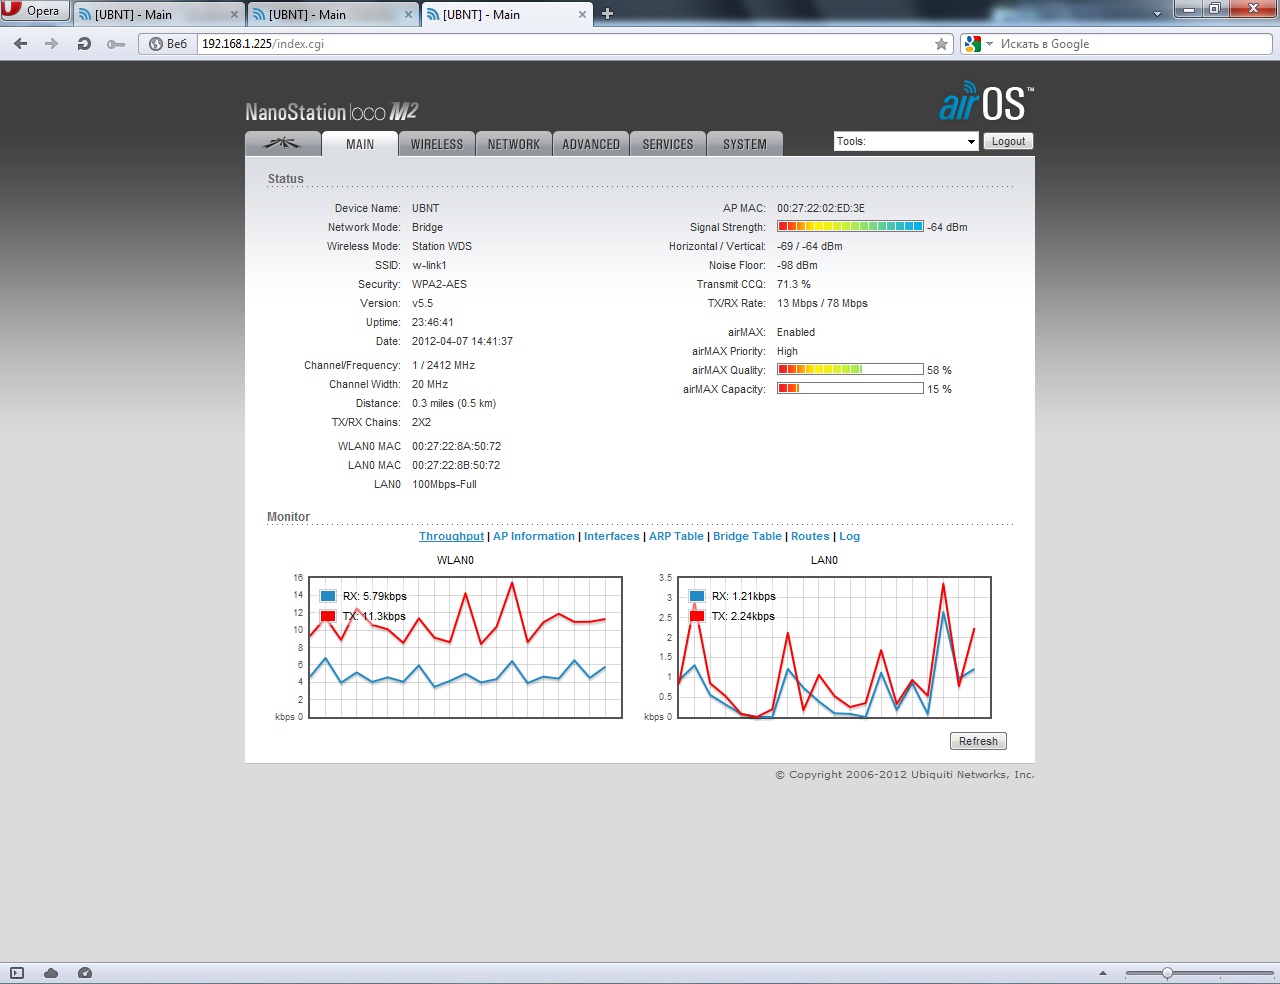This screenshot has width=1280, height=984.
Task: Adjust the zoom slider handle in status bar
Action: [1167, 973]
